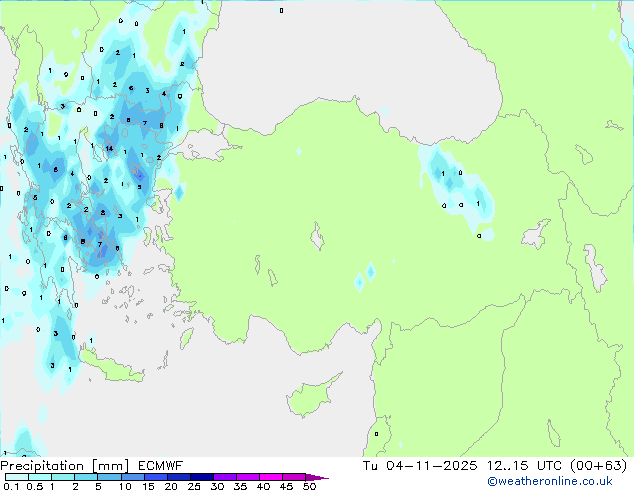634x490 pixels.
Task: Pick the 25–30 mm navy legend swatch
Action: [x=201, y=477]
